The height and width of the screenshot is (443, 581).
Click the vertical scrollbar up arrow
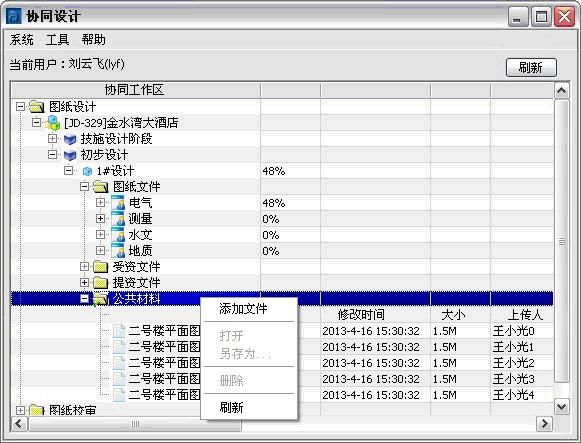(562, 90)
